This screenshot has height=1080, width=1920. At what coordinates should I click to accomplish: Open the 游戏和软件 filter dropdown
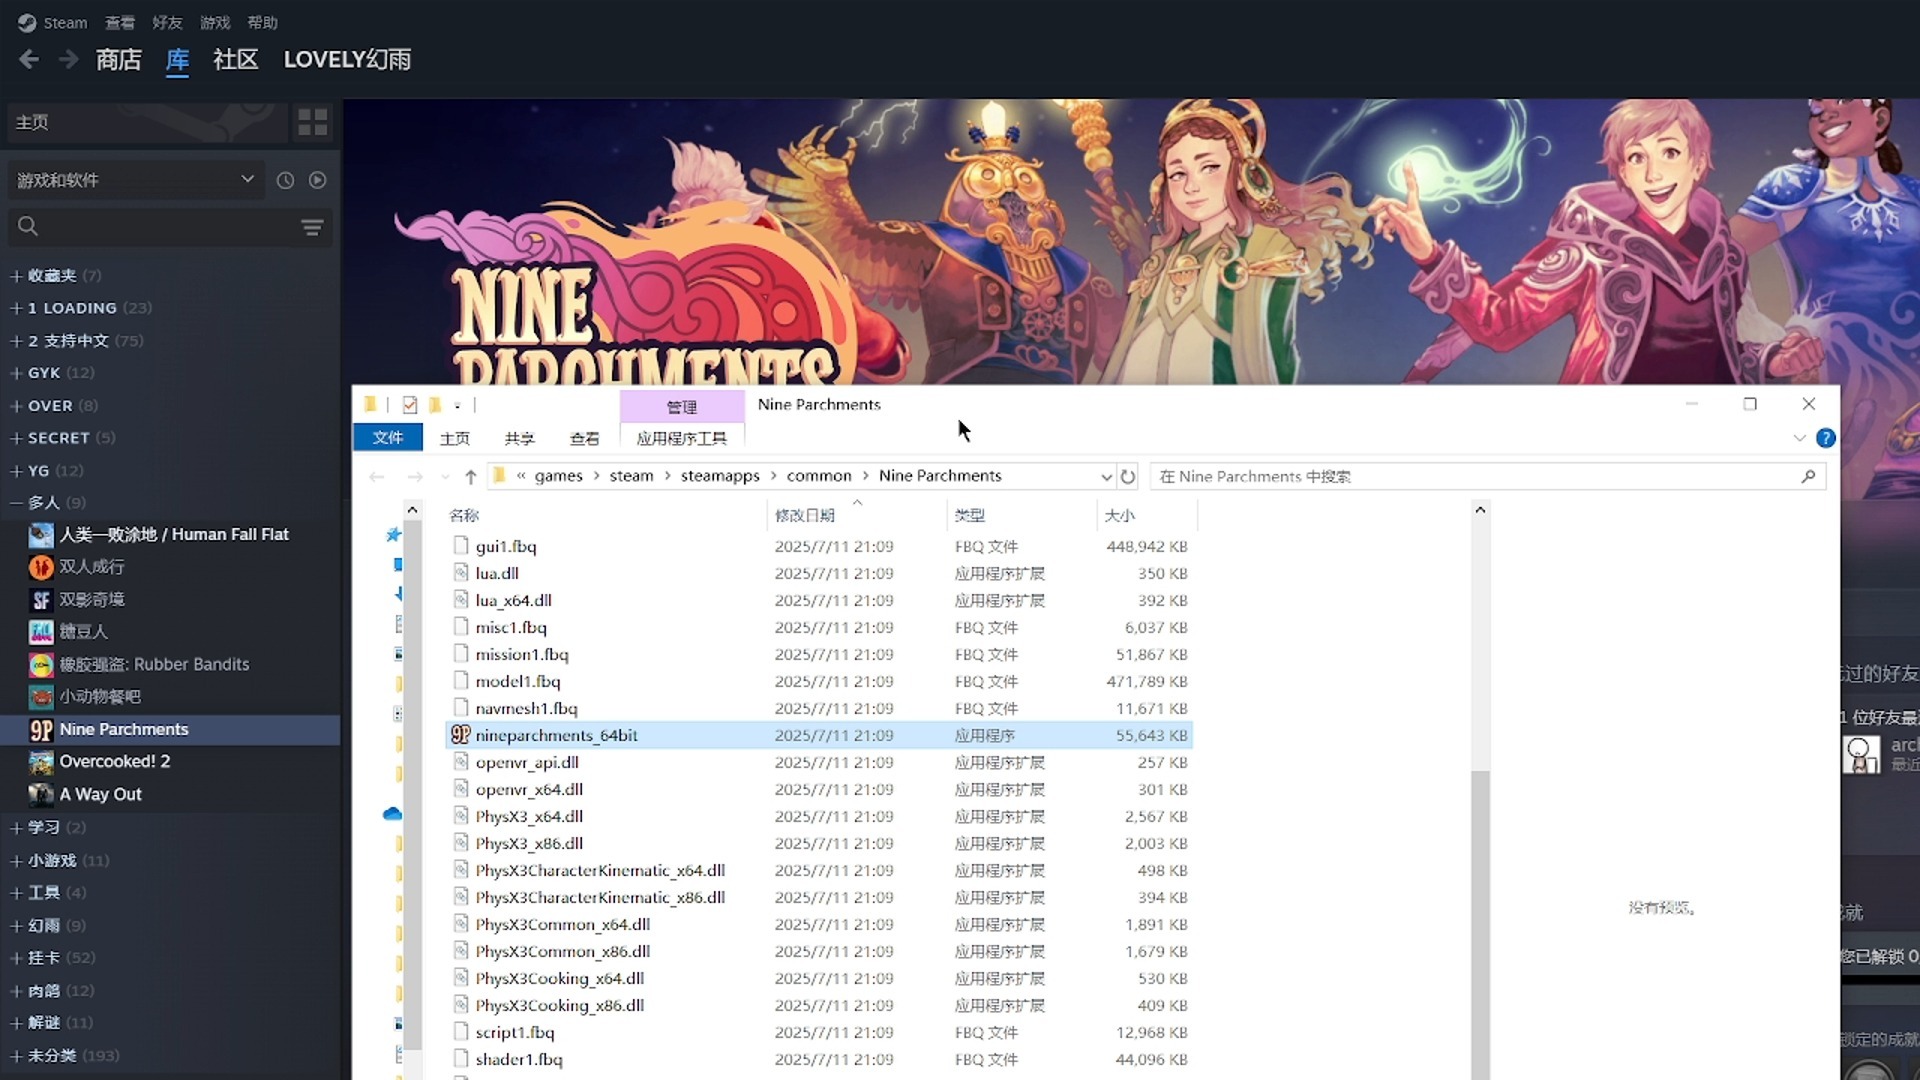point(136,180)
